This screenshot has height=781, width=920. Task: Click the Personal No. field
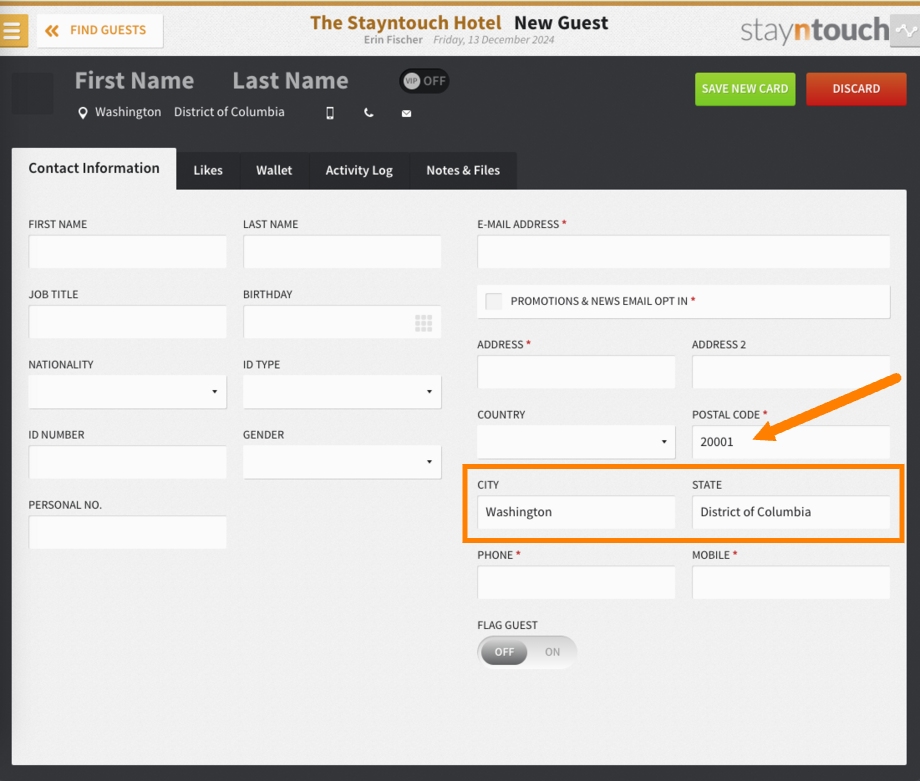(127, 532)
